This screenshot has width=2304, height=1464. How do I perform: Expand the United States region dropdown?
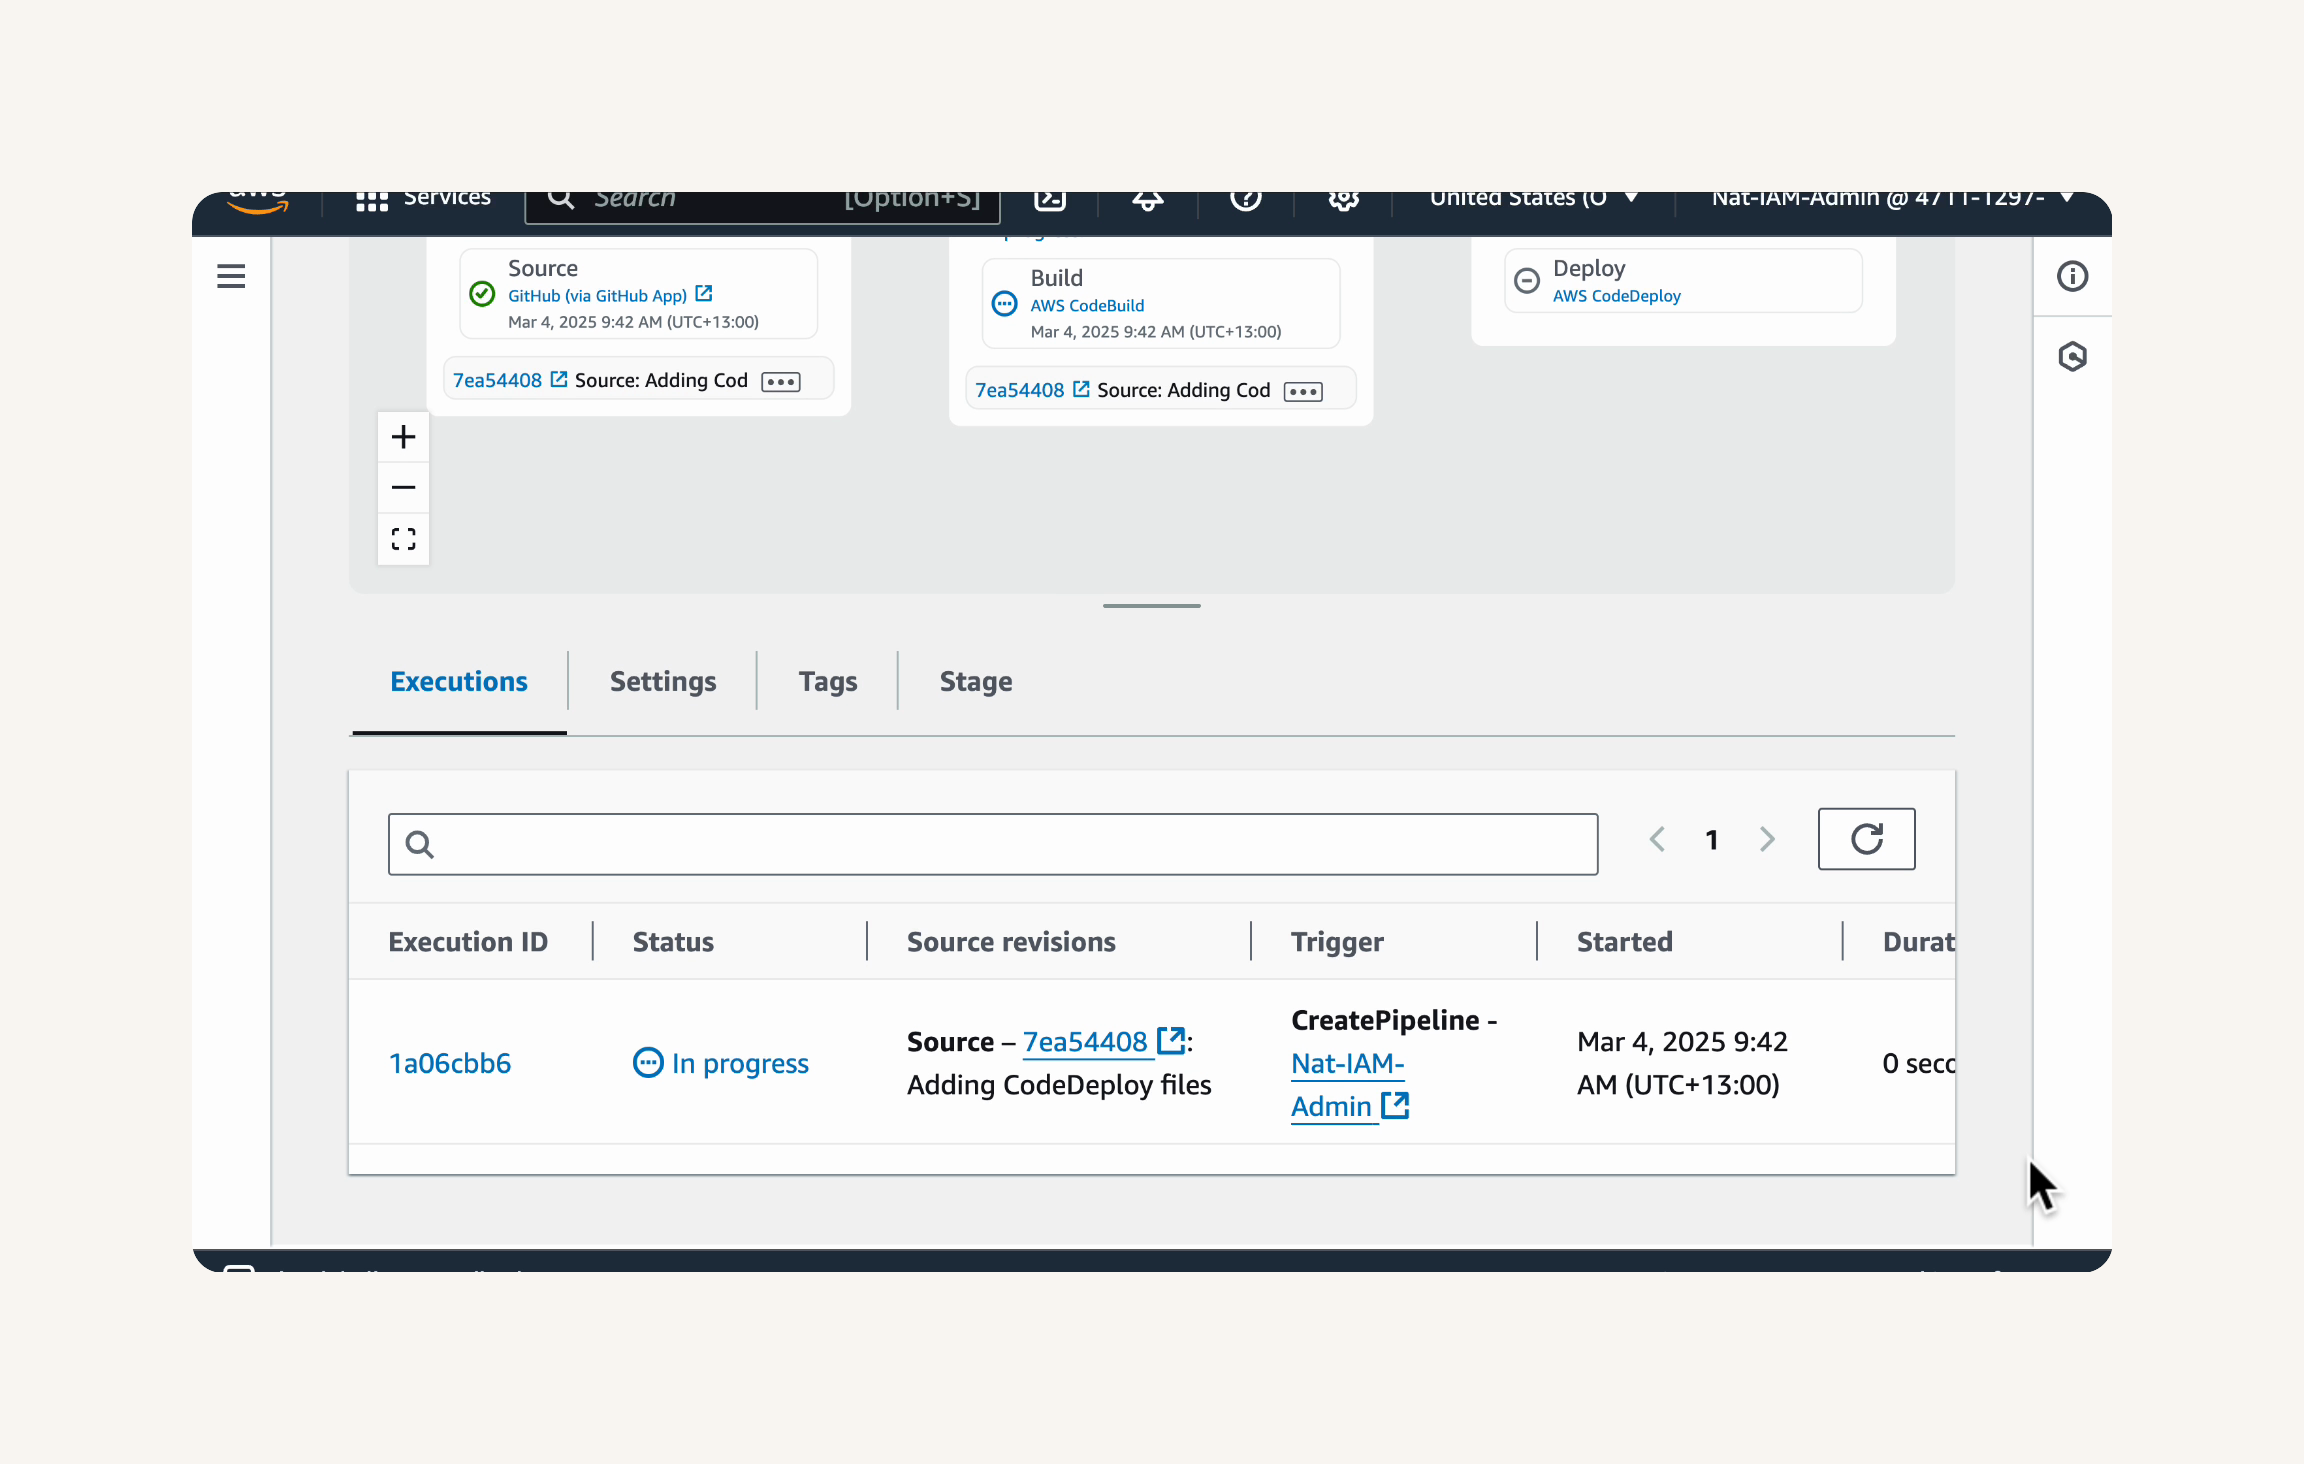pyautogui.click(x=1533, y=199)
